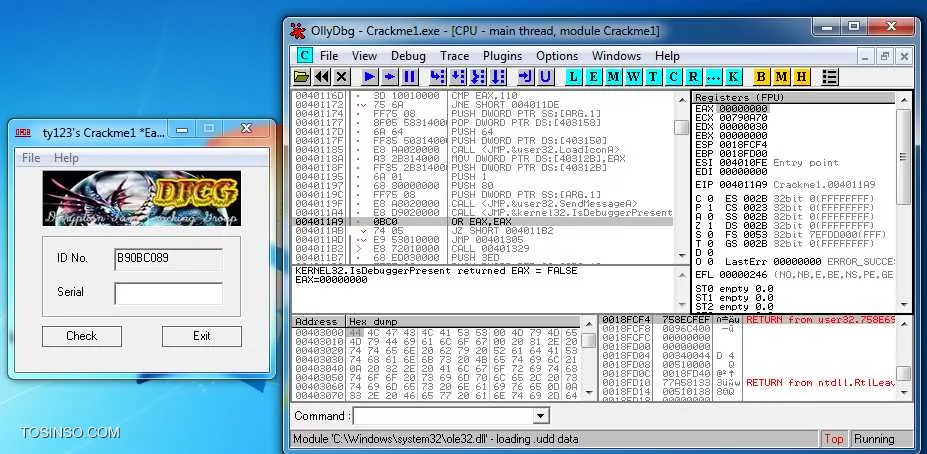The image size is (927, 454).
Task: Expand the Command history dropdown arrow
Action: click(x=540, y=416)
